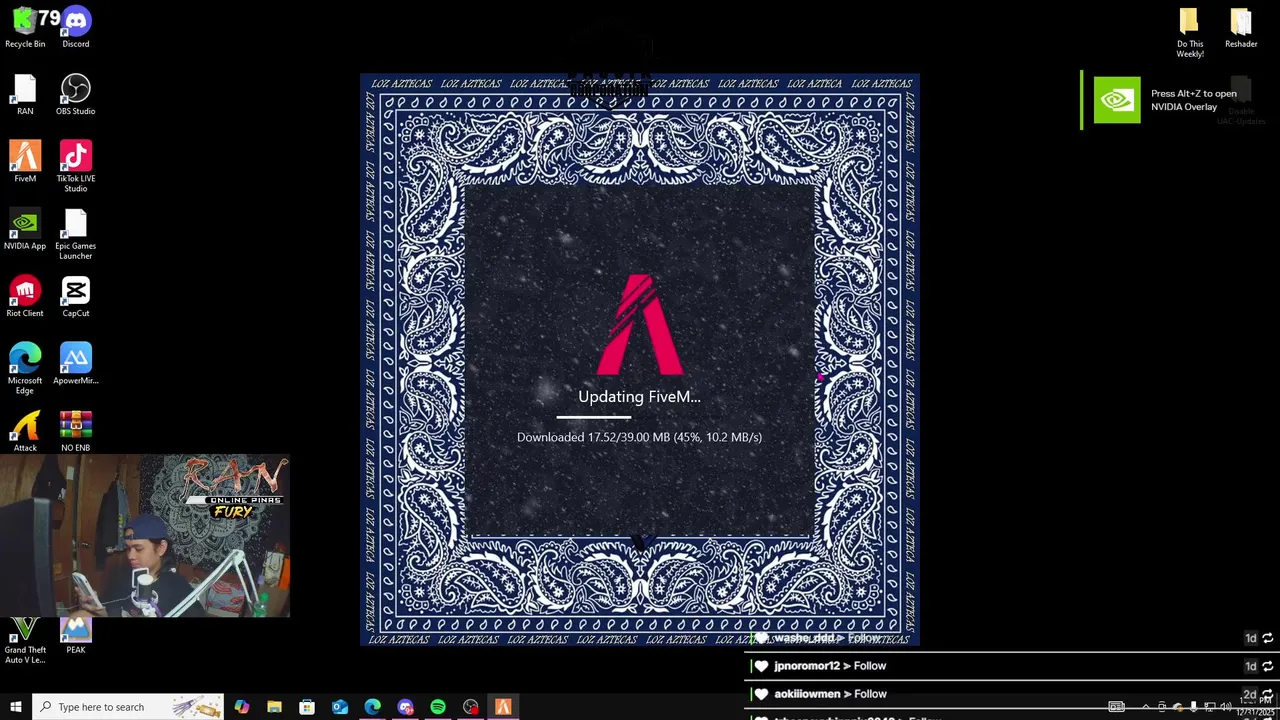Switch to OBS on the taskbar
1280x720 pixels.
pos(471,707)
